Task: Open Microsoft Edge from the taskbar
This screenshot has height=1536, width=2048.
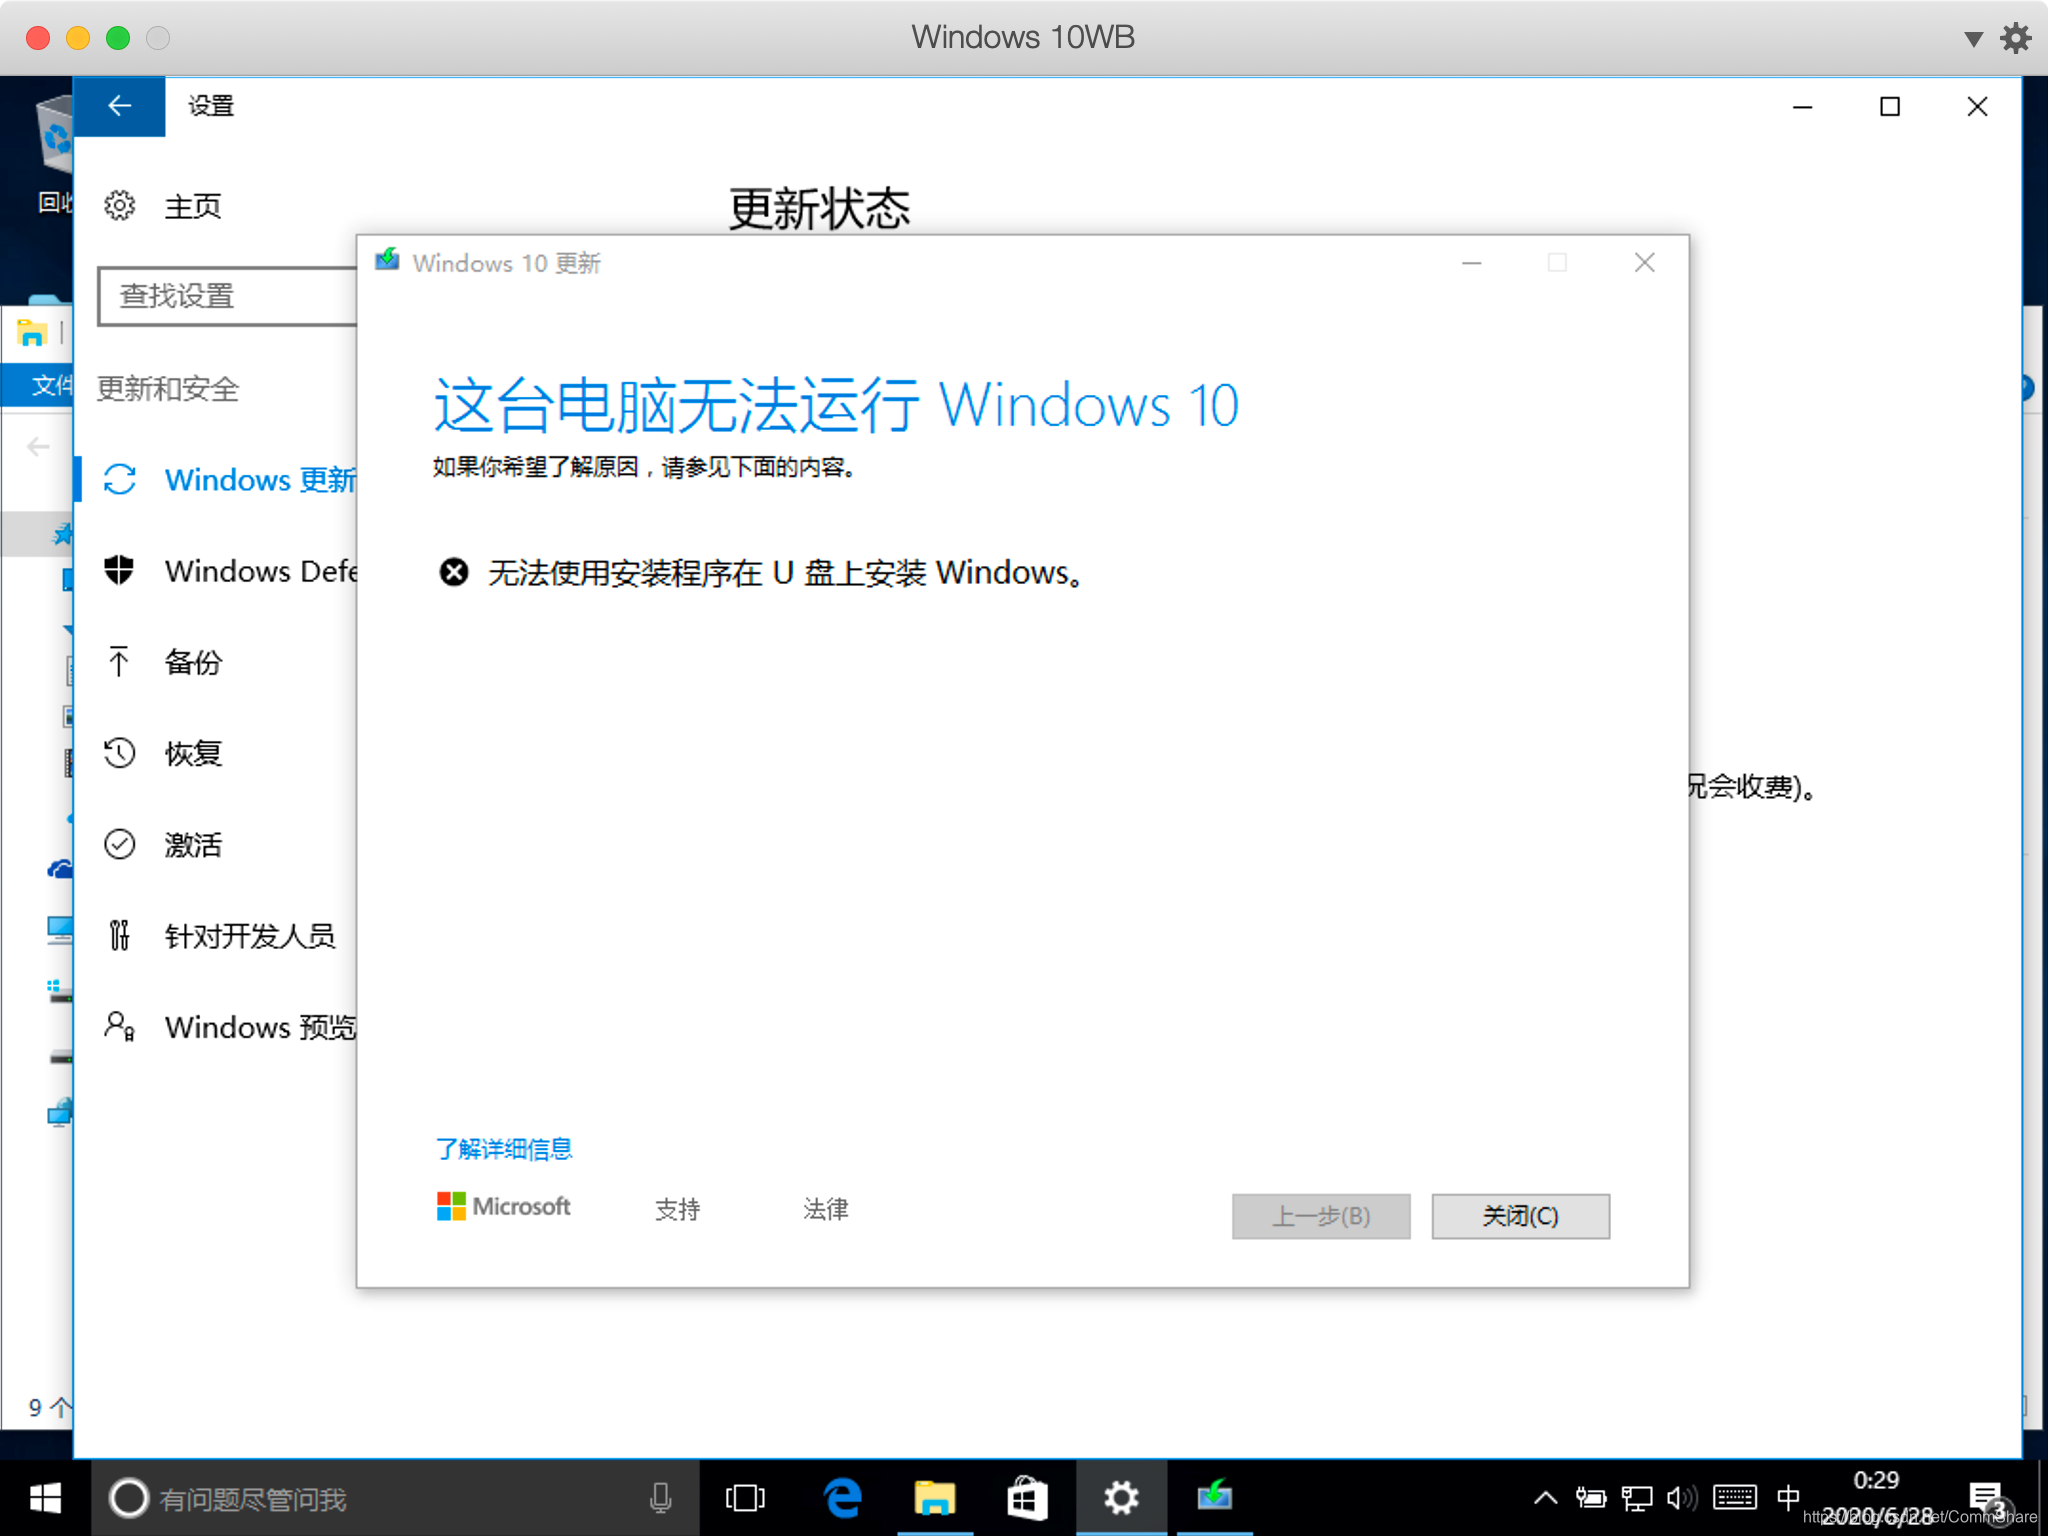Action: pyautogui.click(x=842, y=1498)
